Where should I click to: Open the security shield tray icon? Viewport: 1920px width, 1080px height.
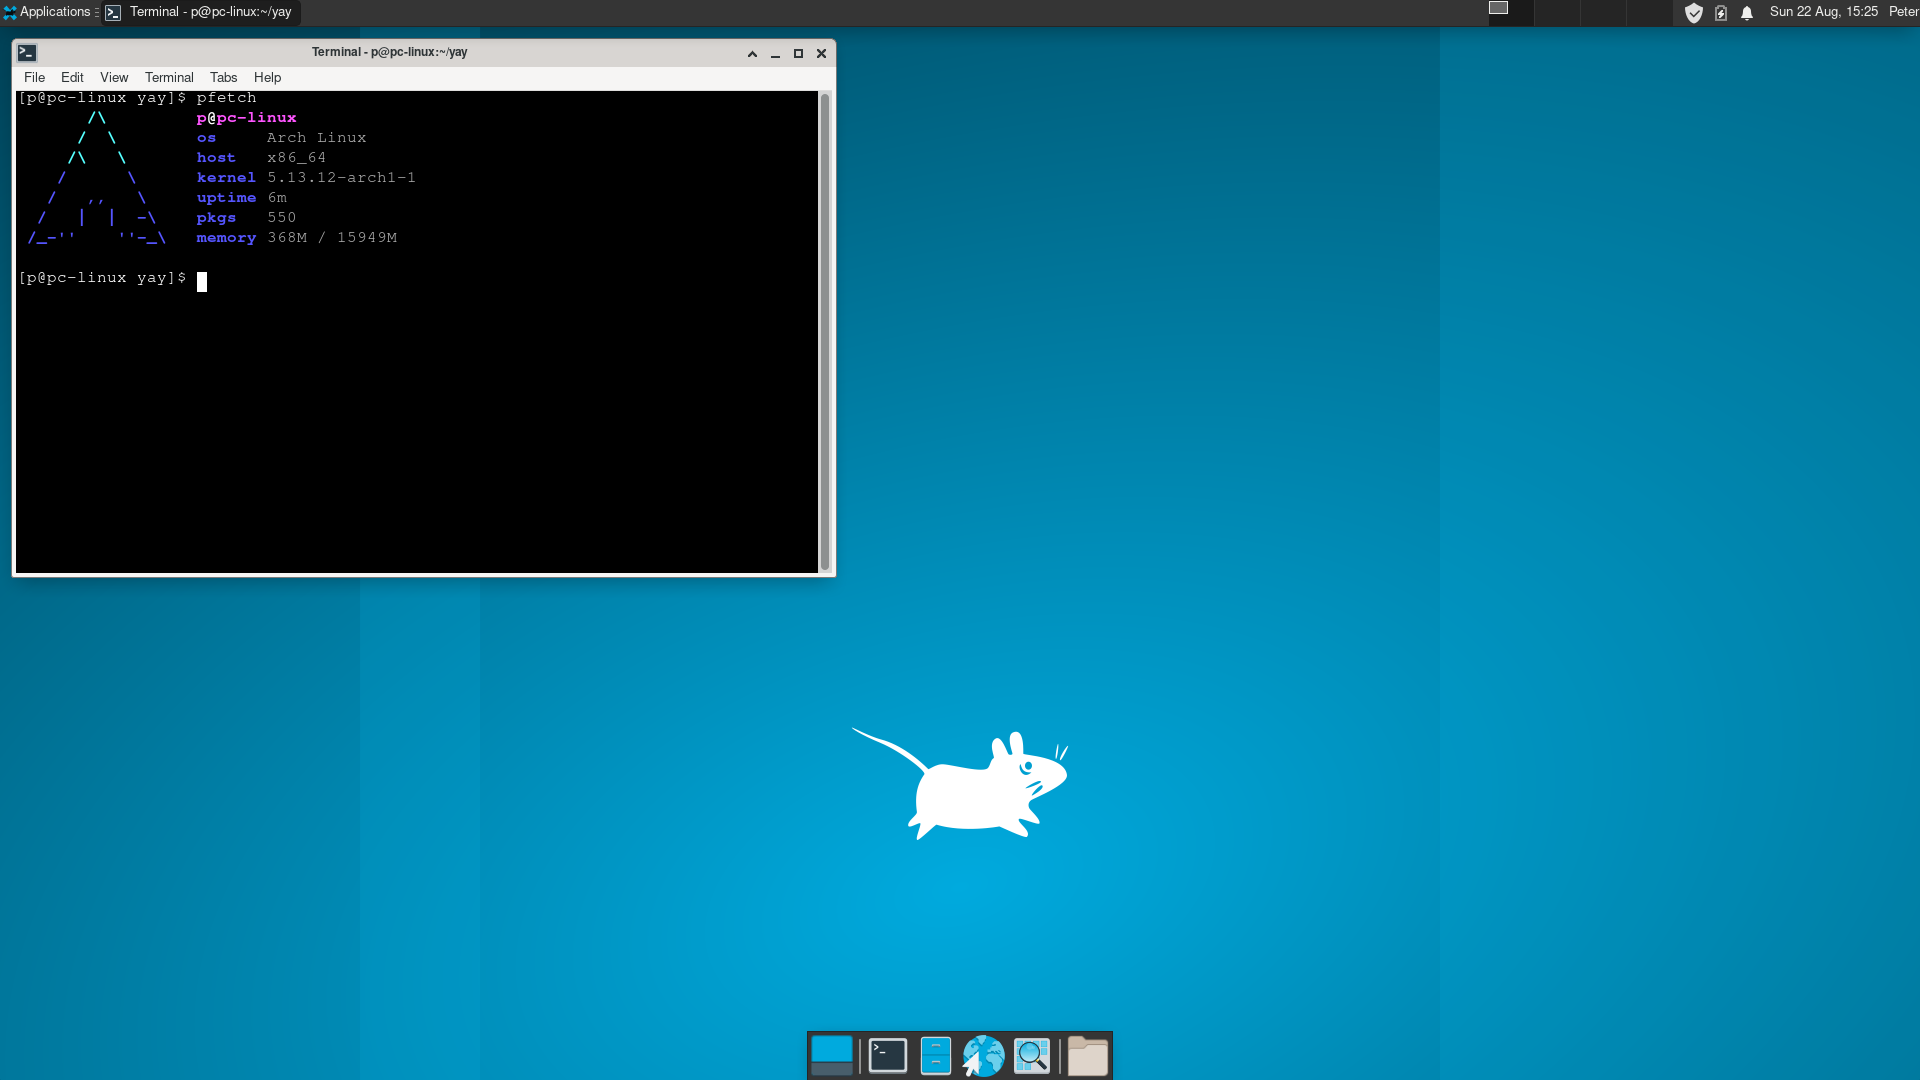[1693, 13]
